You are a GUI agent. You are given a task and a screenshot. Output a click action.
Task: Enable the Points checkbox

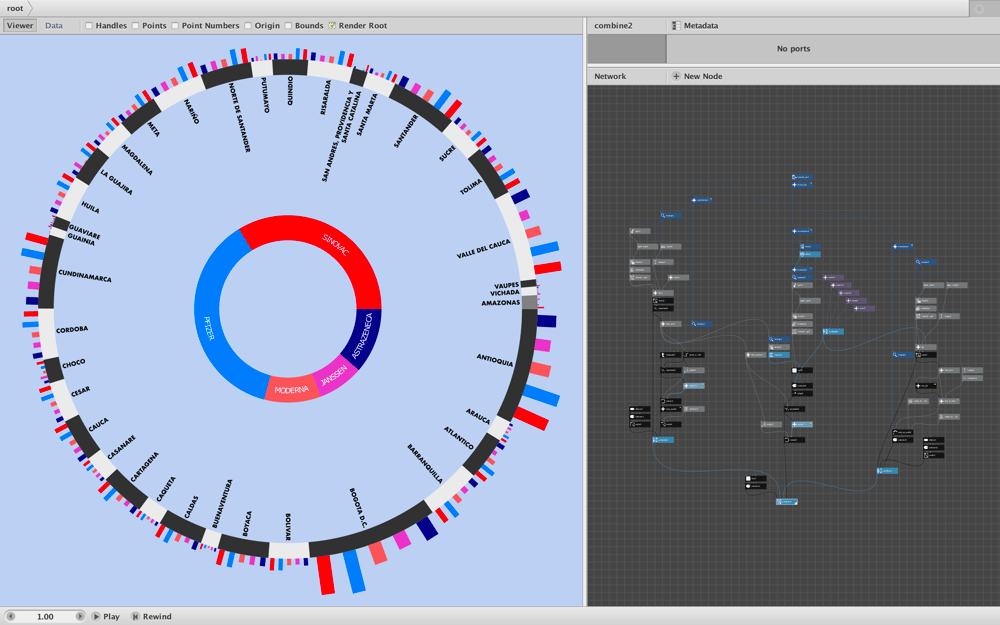(135, 26)
